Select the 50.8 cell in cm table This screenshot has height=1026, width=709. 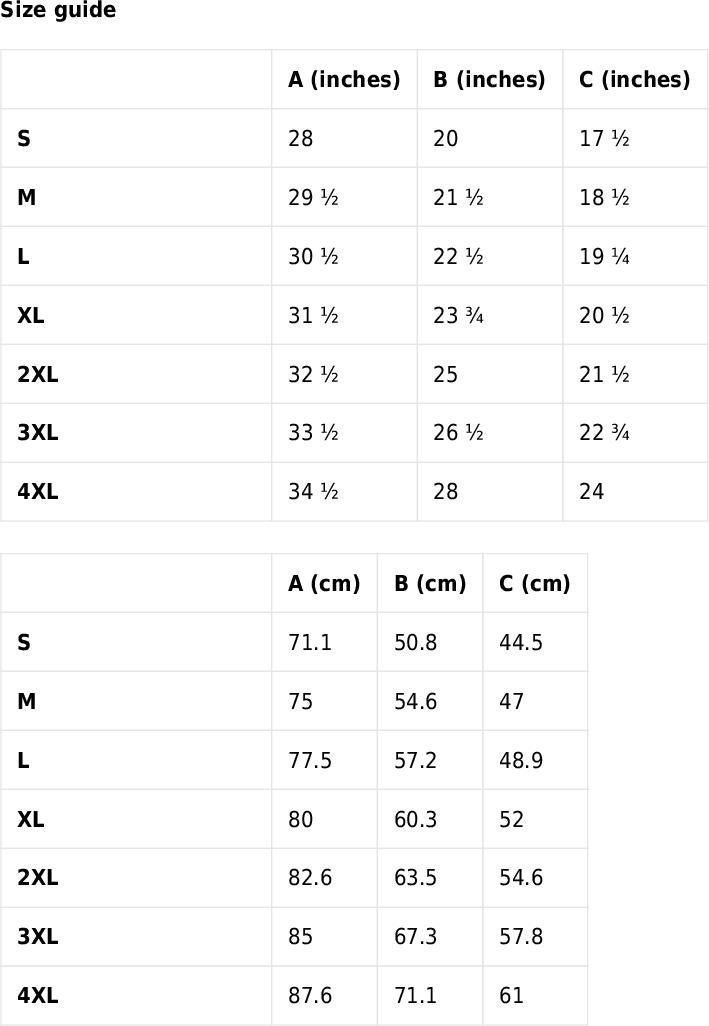click(x=415, y=643)
